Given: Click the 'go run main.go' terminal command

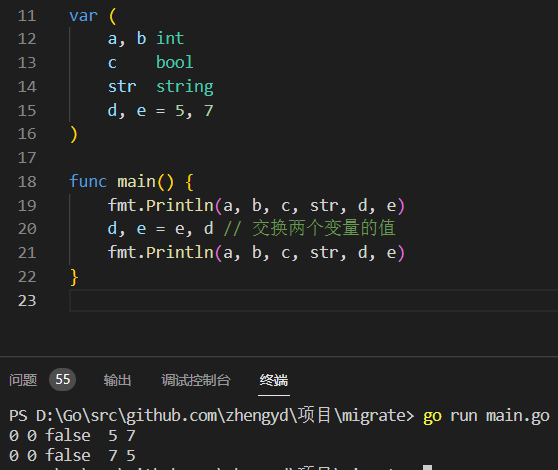Looking at the screenshot, I should 486,416.
